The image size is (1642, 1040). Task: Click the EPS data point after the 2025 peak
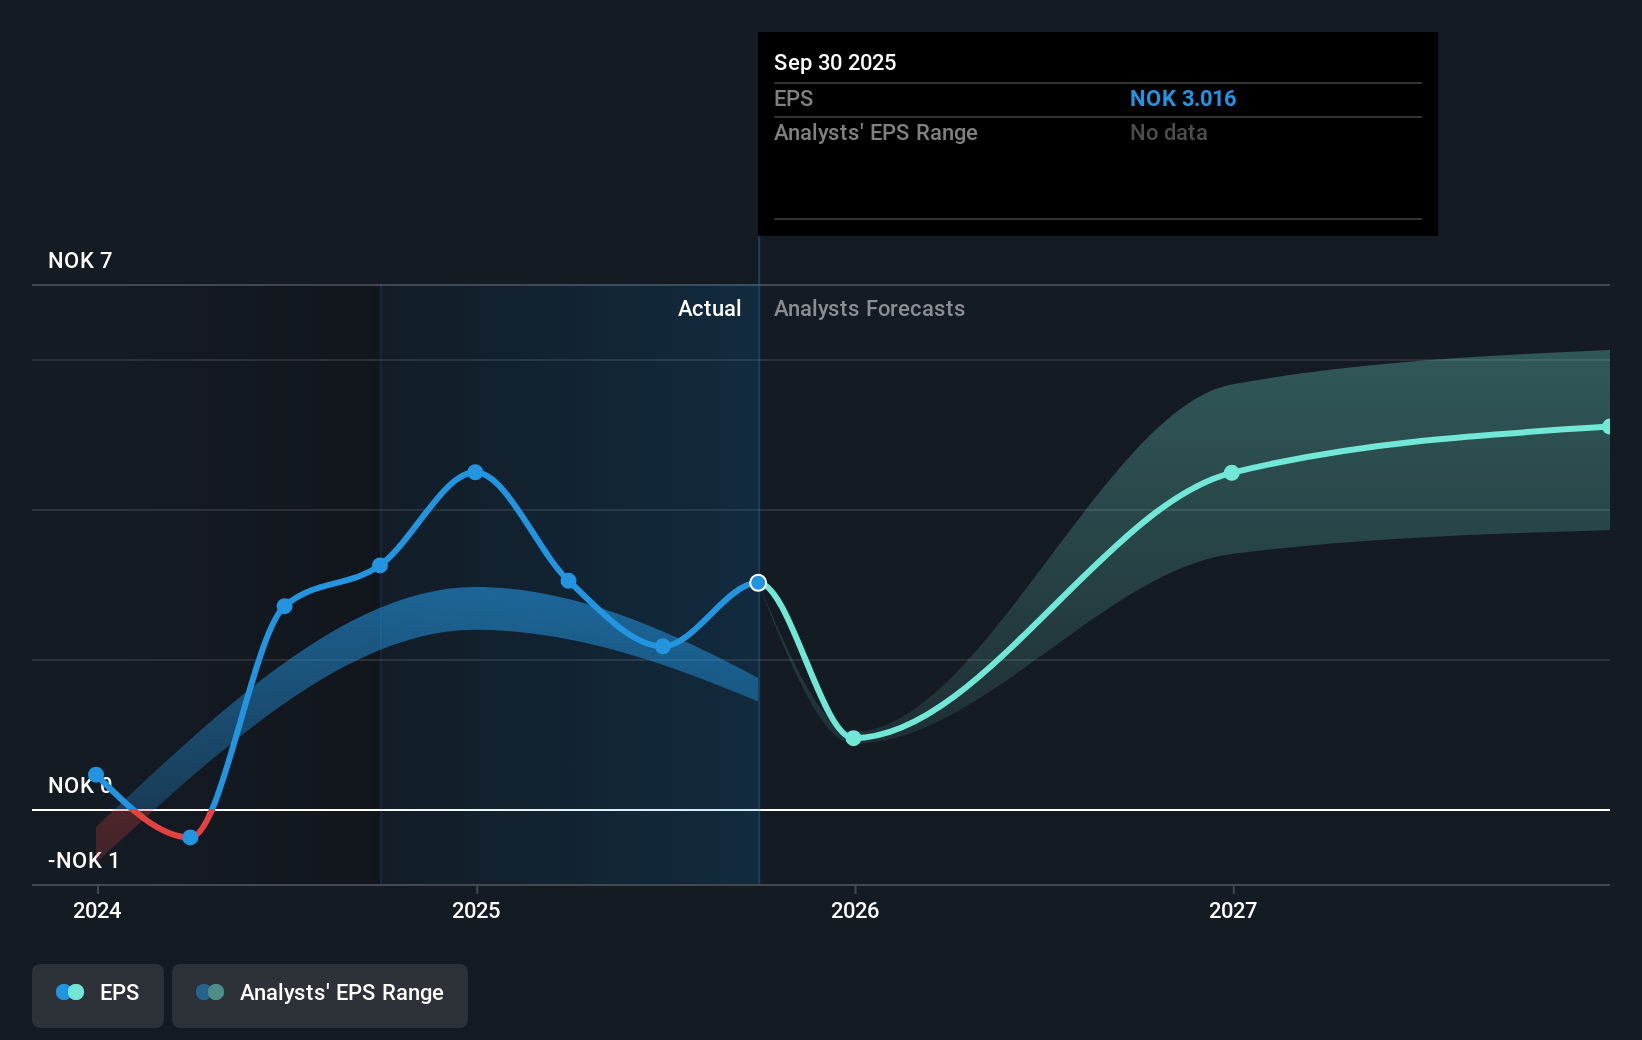568,581
